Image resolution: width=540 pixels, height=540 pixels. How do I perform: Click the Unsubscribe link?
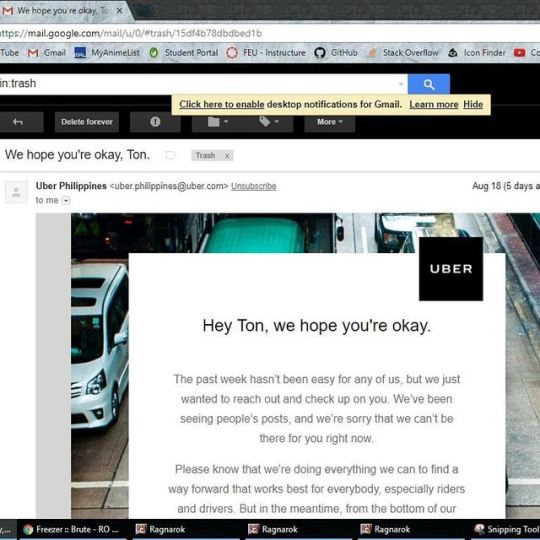(253, 186)
